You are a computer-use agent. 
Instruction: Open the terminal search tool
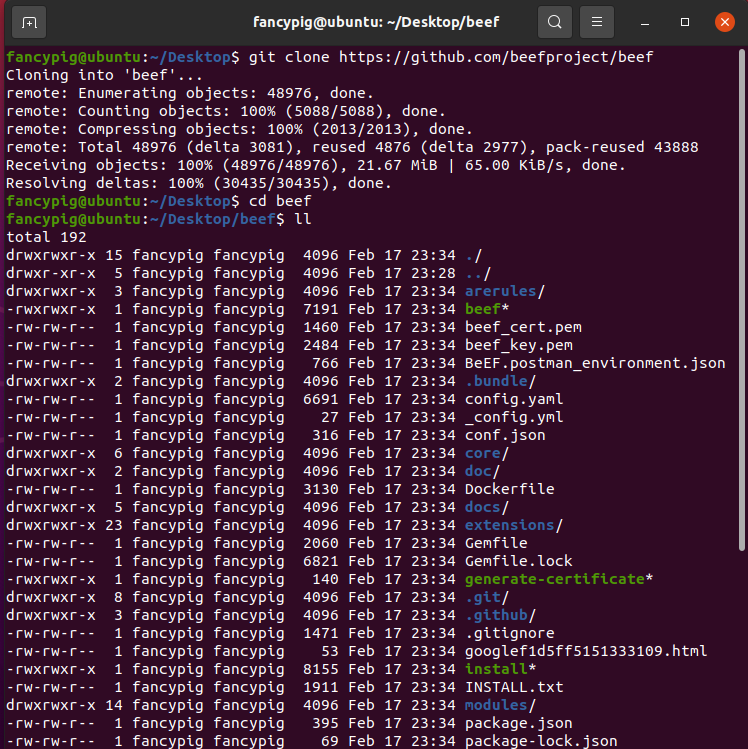click(555, 21)
